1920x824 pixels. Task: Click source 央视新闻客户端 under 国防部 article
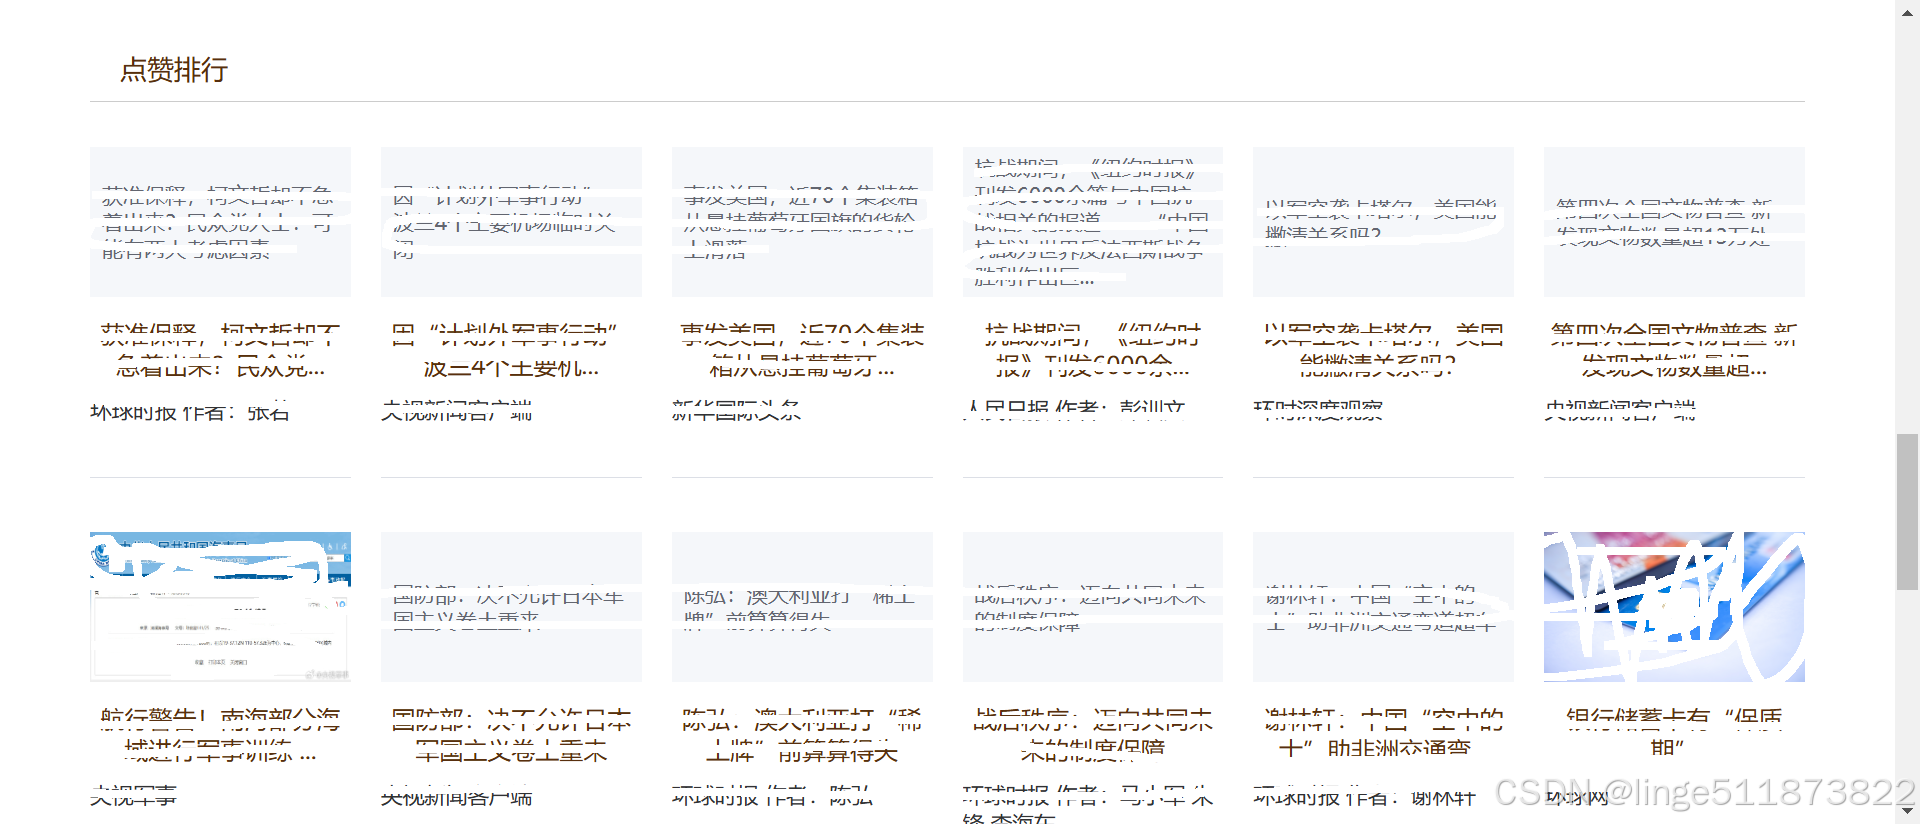[x=456, y=796]
